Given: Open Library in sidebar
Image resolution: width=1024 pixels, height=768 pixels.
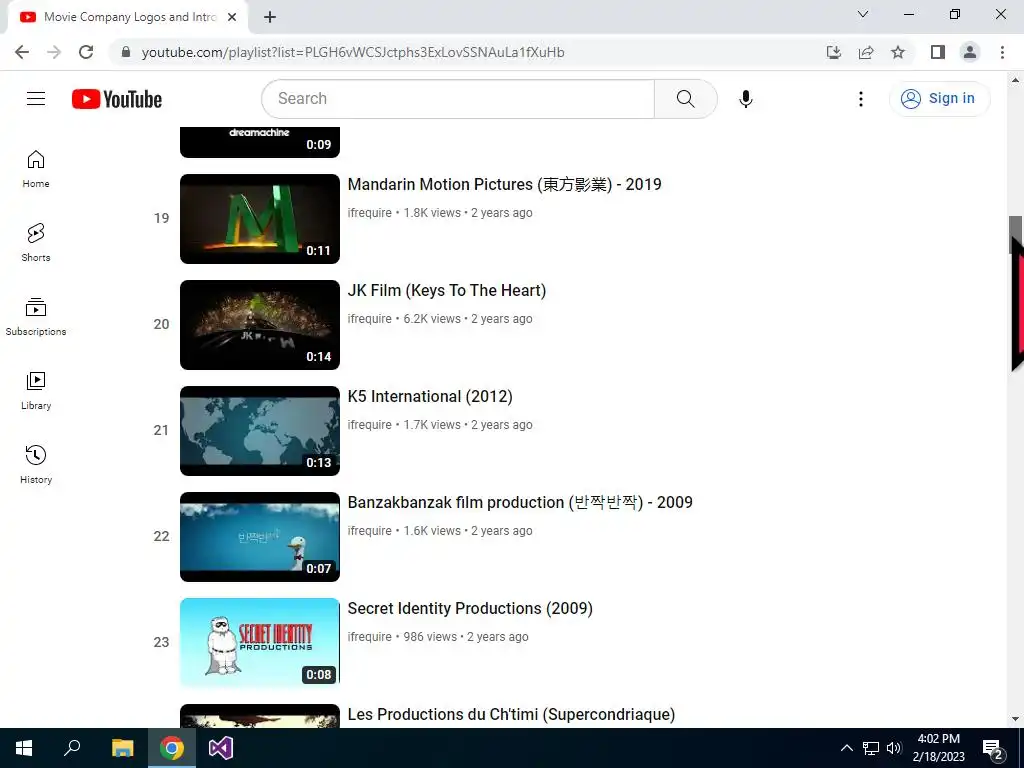Looking at the screenshot, I should (x=36, y=391).
